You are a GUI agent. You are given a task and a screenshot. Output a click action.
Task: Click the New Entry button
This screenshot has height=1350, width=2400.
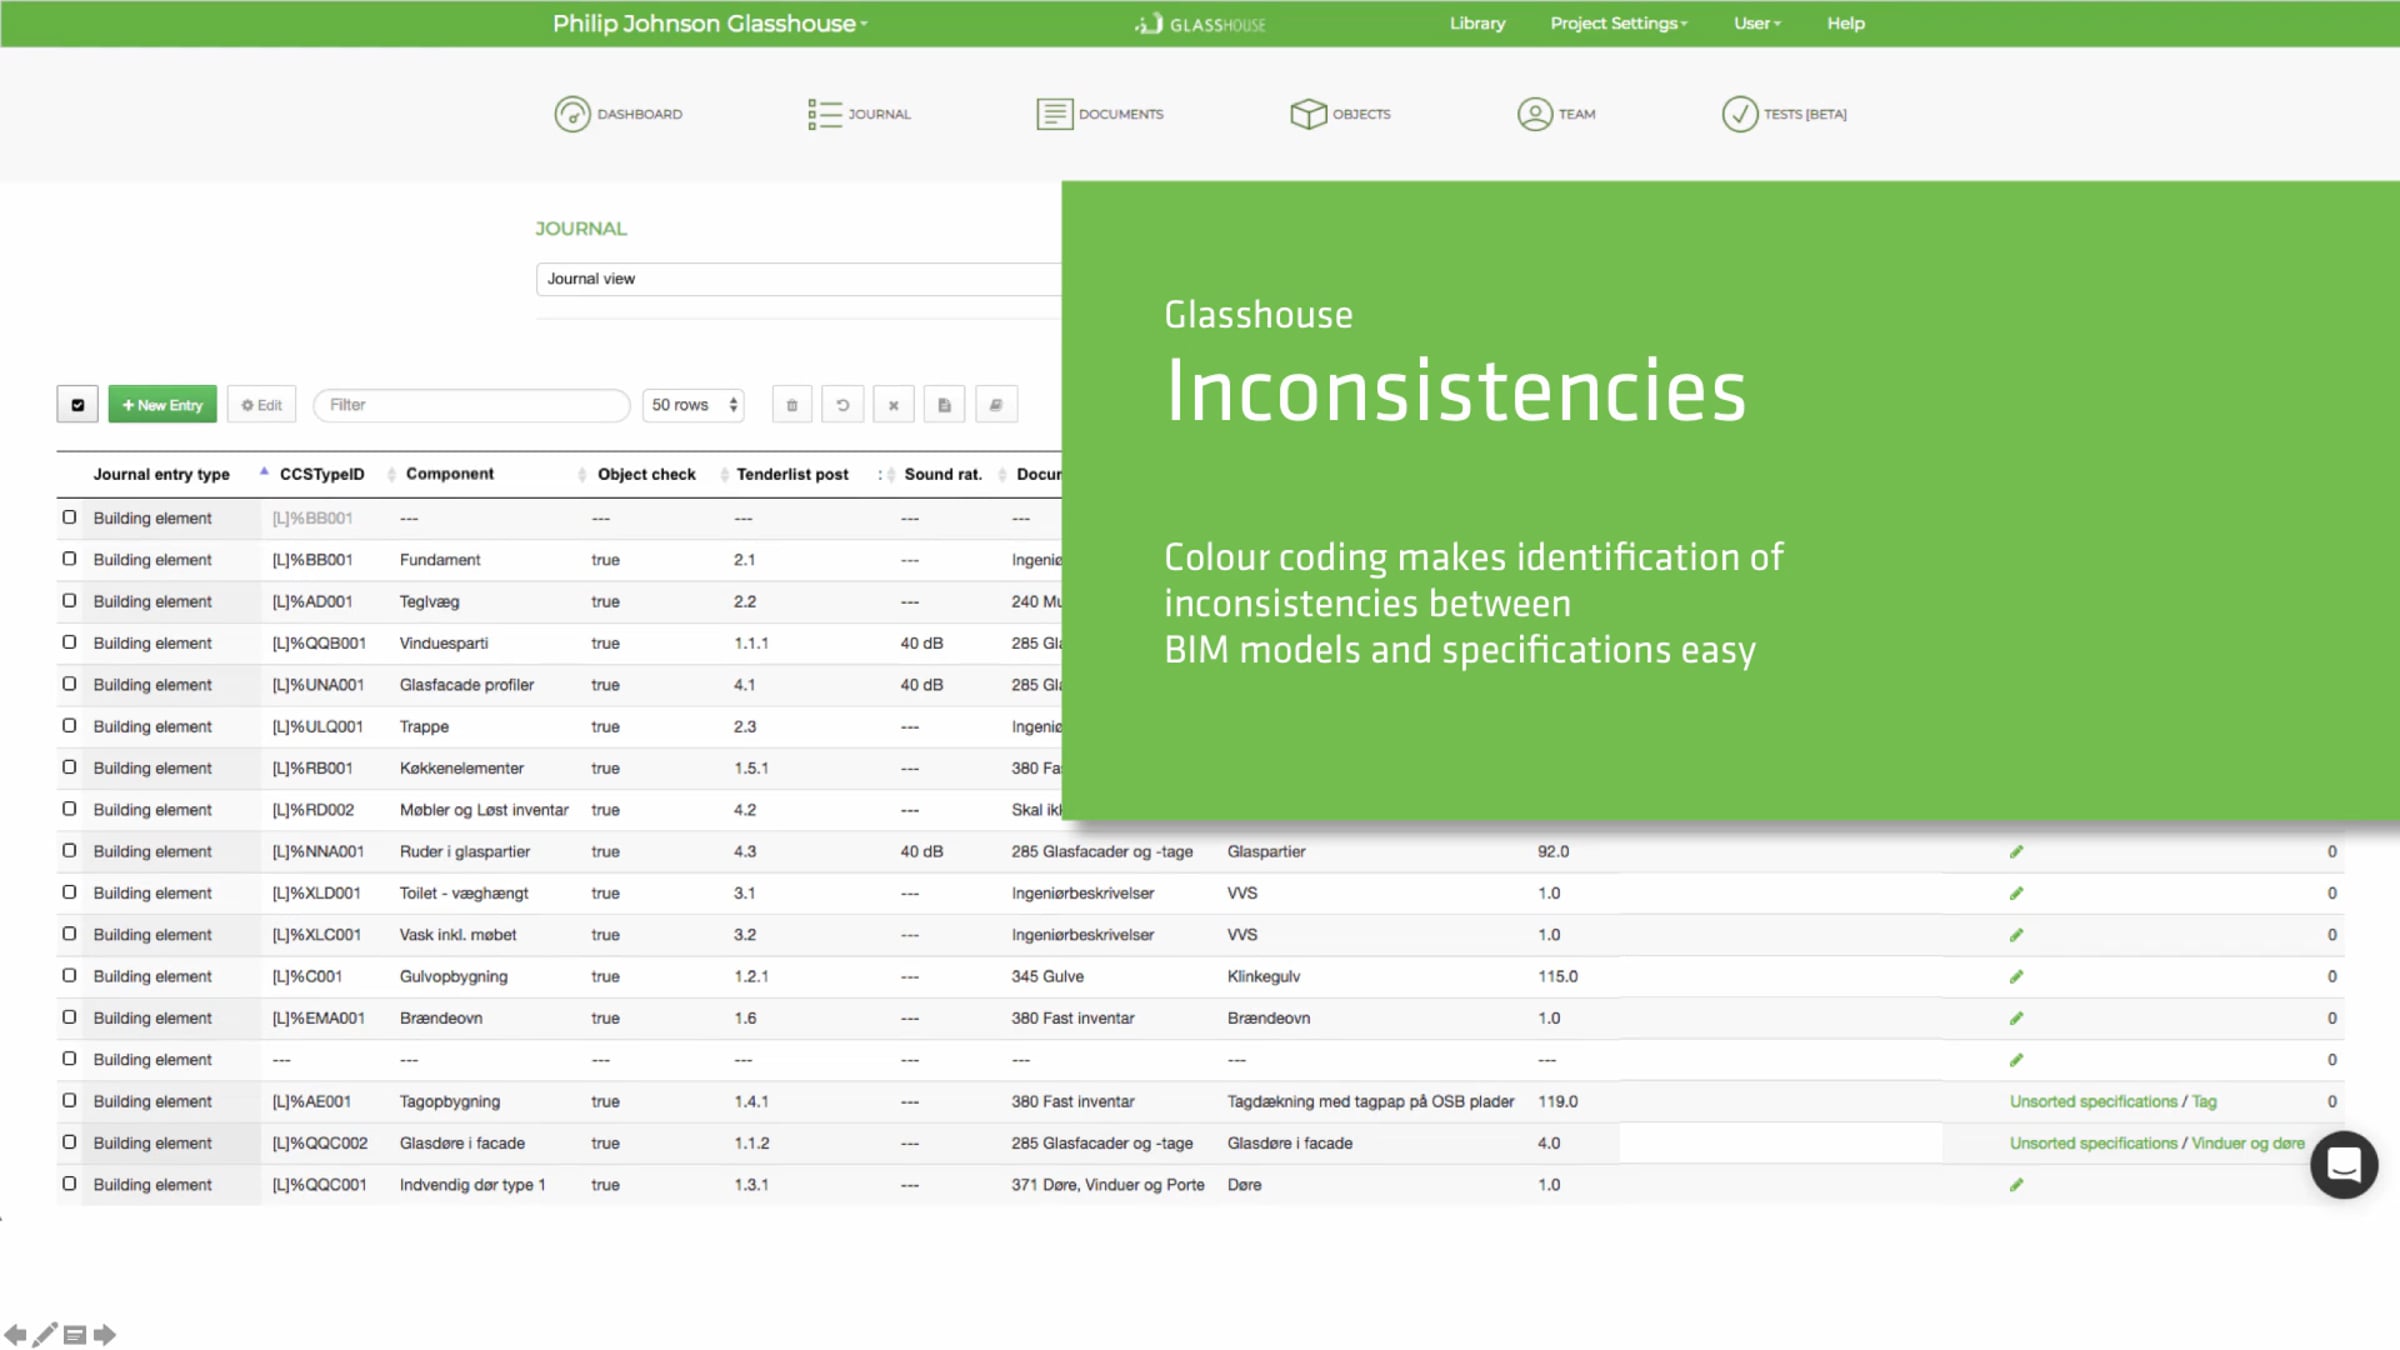[162, 405]
